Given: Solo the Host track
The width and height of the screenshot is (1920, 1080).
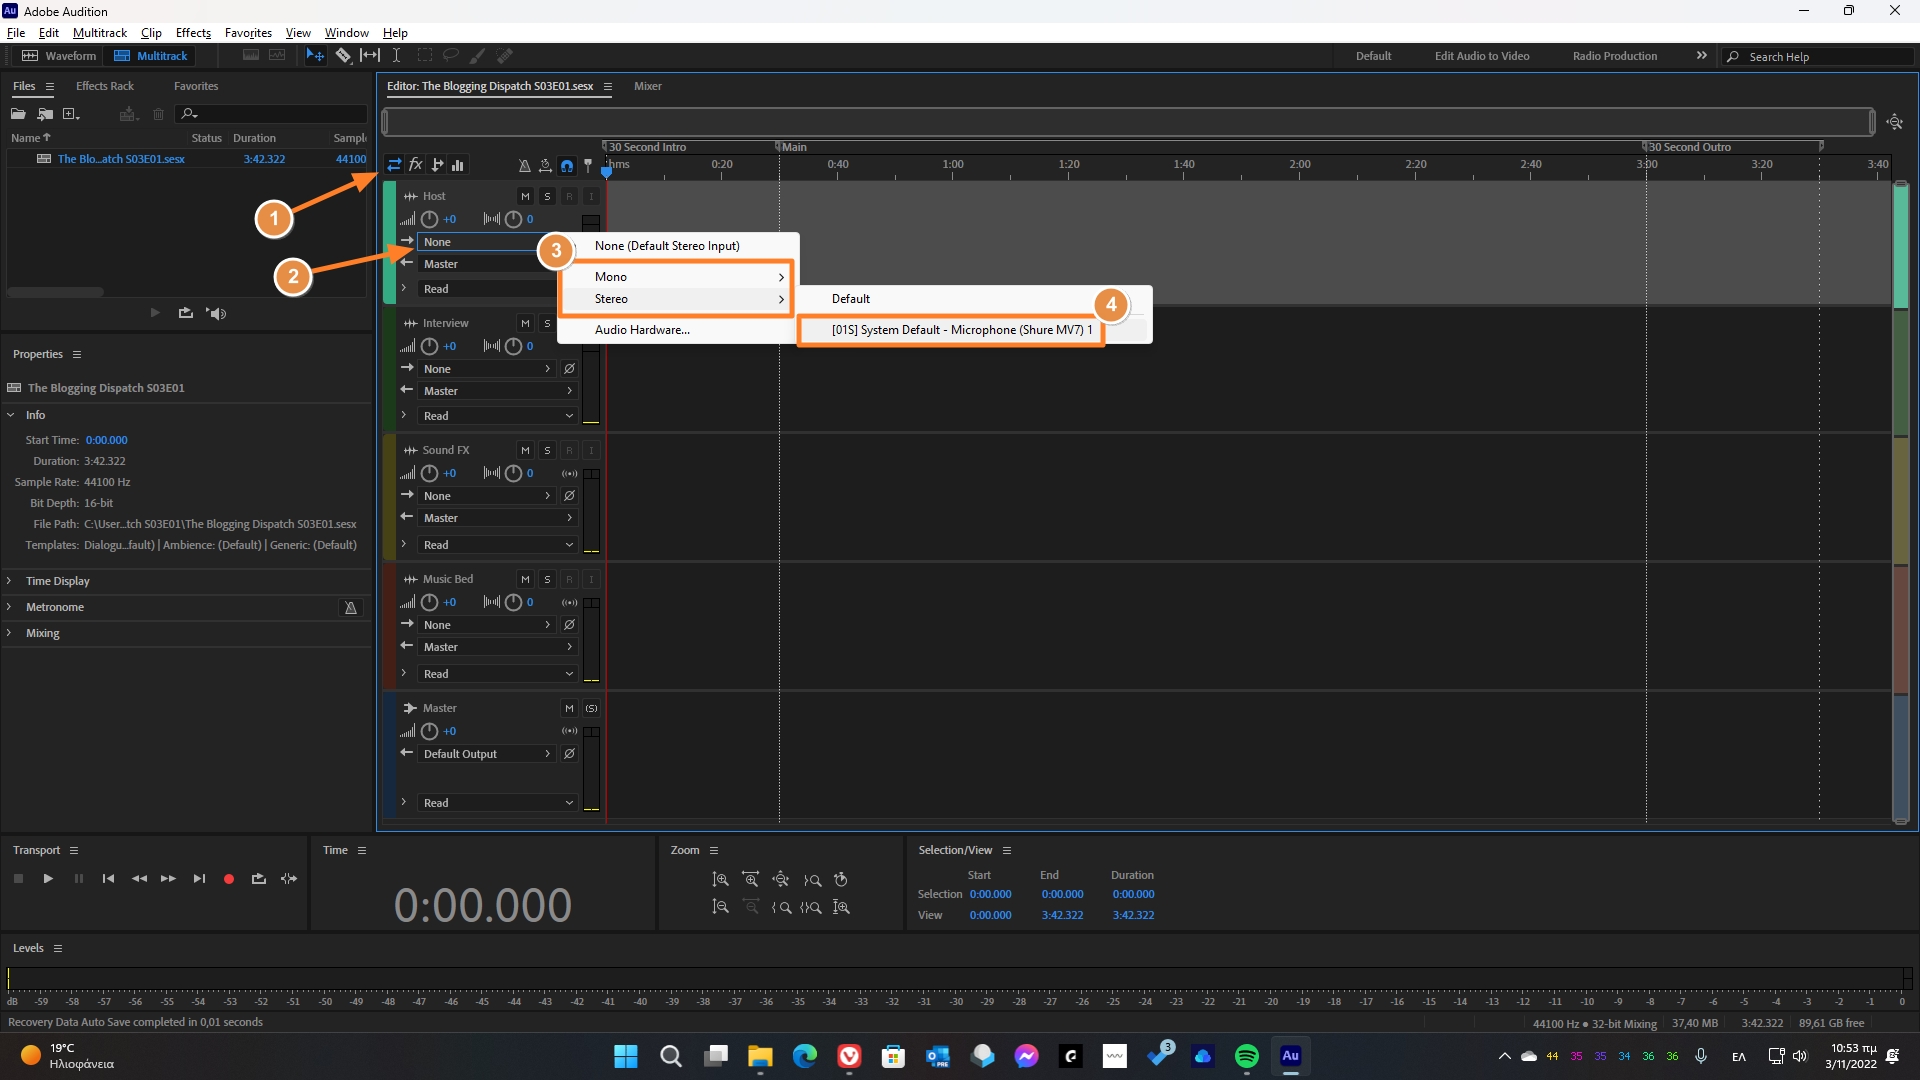Looking at the screenshot, I should pos(547,196).
